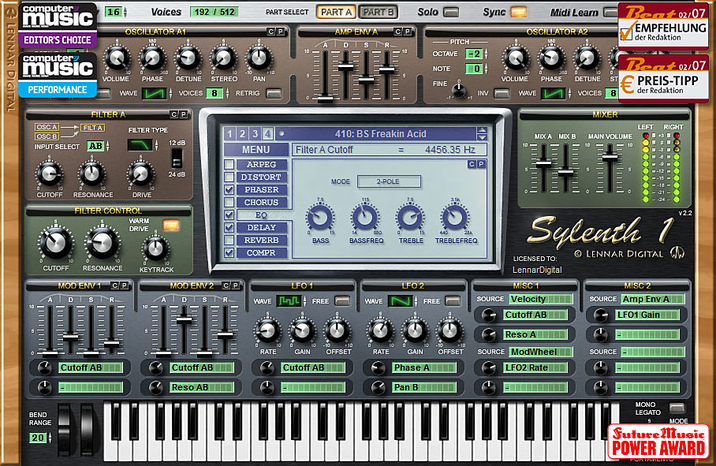The height and width of the screenshot is (466, 716).
Task: Click the pitch bend wheel
Action: pyautogui.click(x=67, y=425)
